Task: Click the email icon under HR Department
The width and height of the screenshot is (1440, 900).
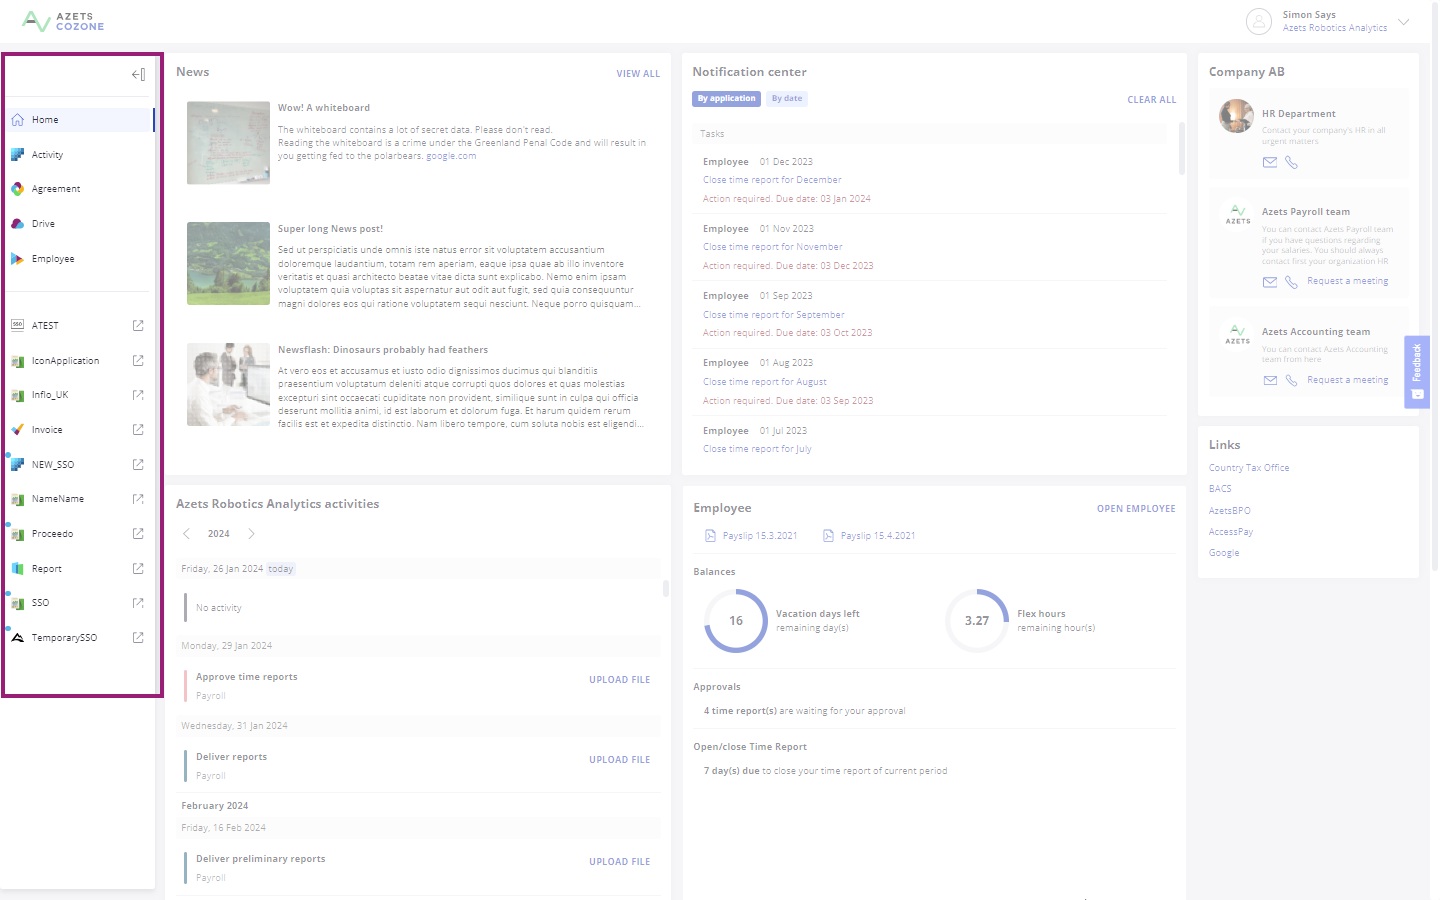Action: 1270,162
